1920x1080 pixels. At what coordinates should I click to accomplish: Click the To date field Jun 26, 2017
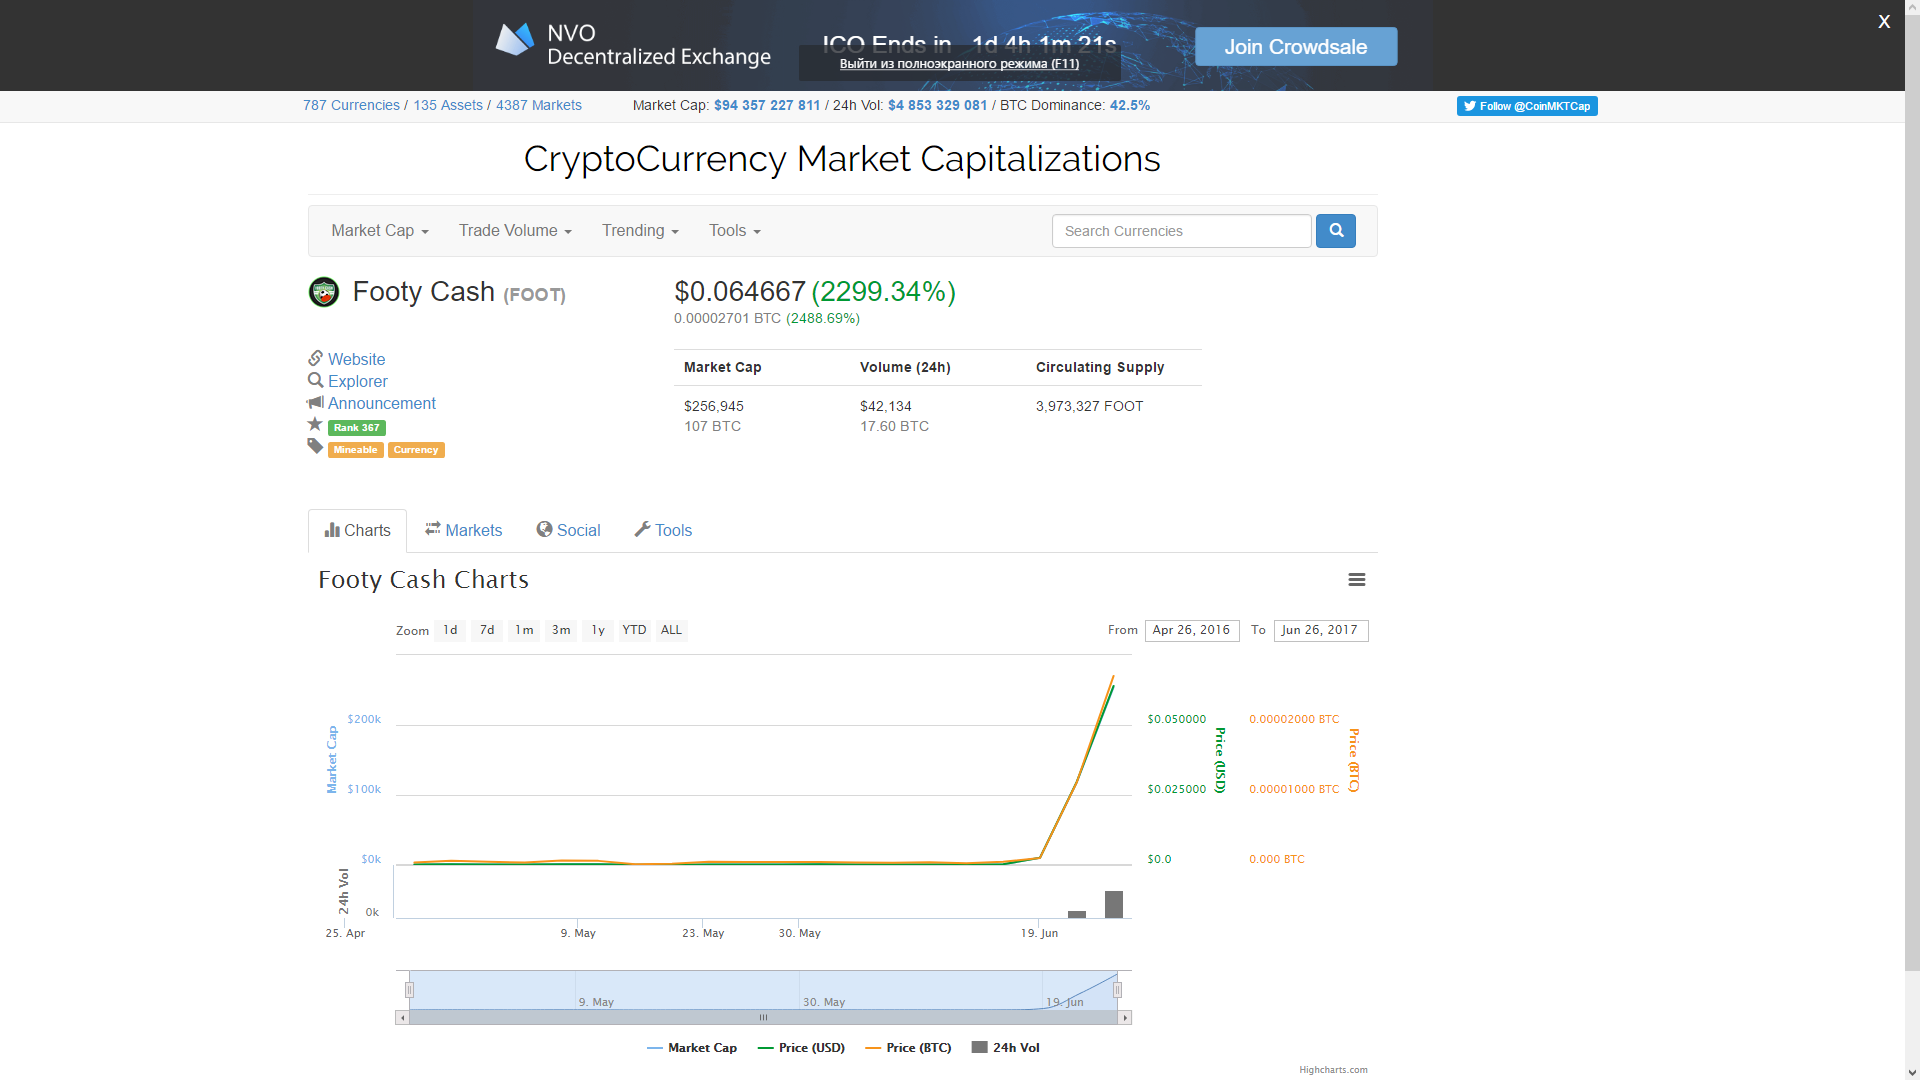tap(1321, 631)
